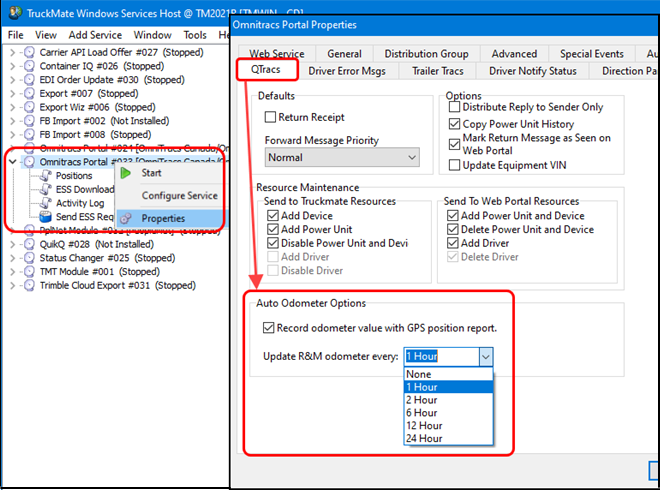
Task: Click the Update R&M odometer dropdown arrow
Action: (x=486, y=357)
